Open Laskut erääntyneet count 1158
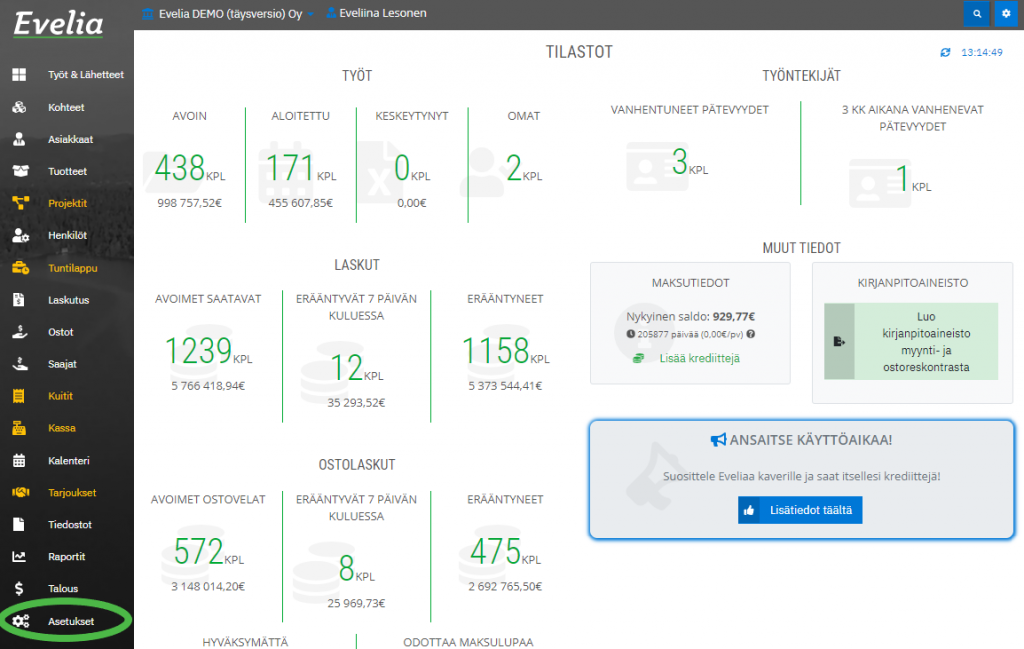Viewport: 1024px width, 649px height. coord(496,351)
